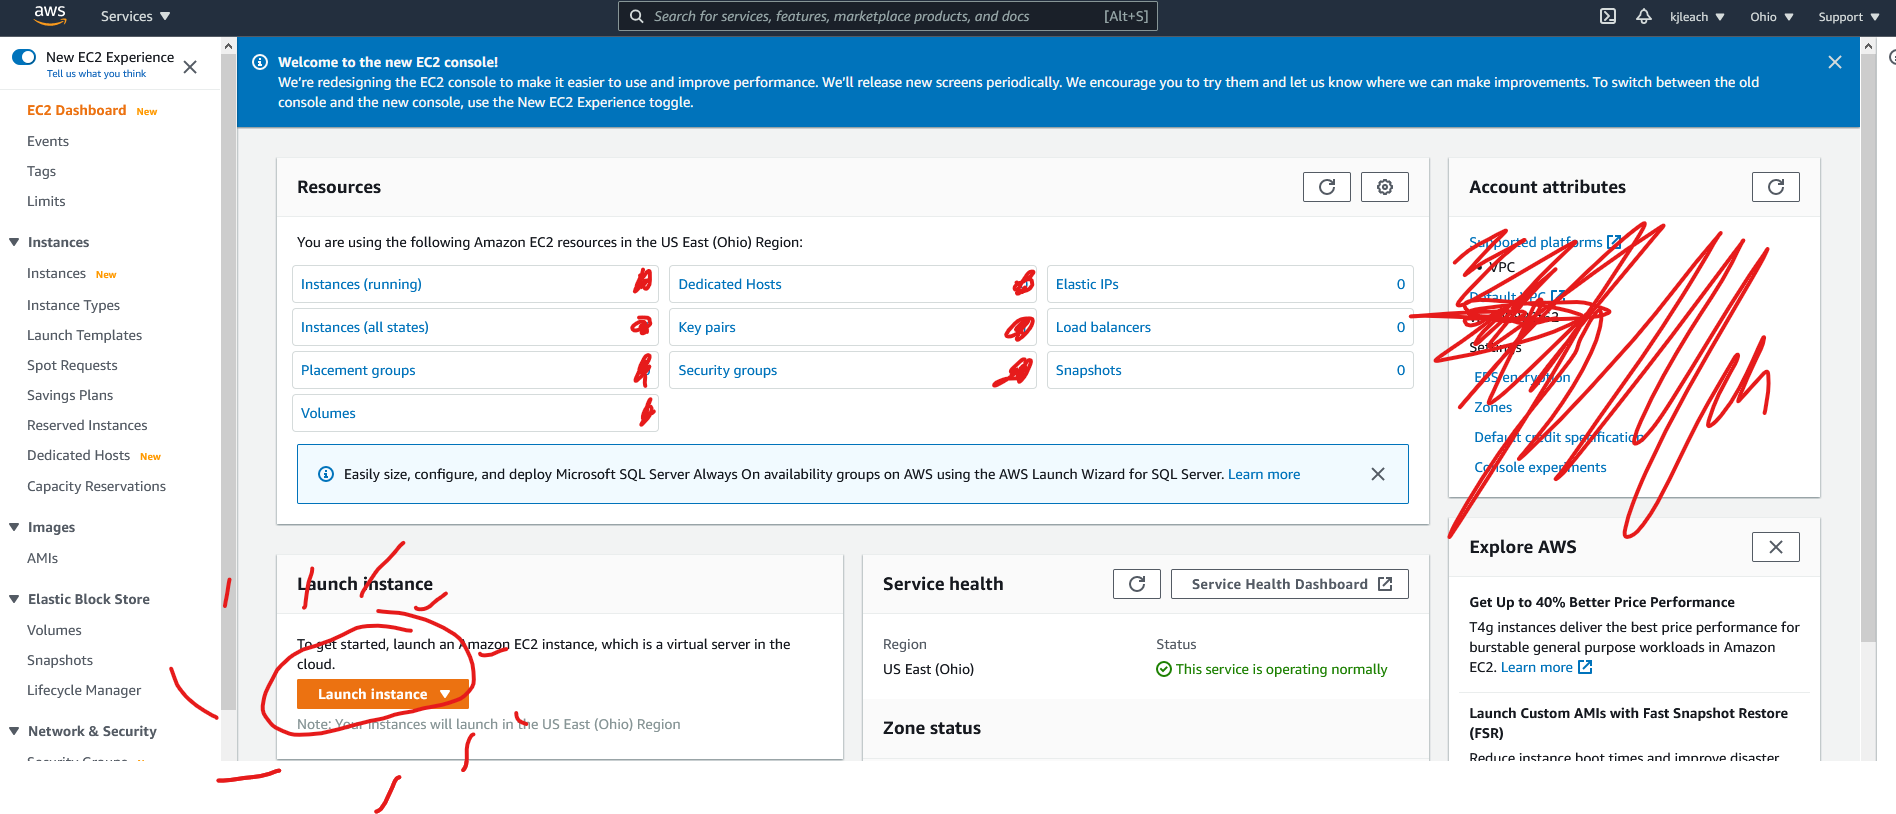
Task: Open Instances (all states) resource link
Action: (364, 327)
